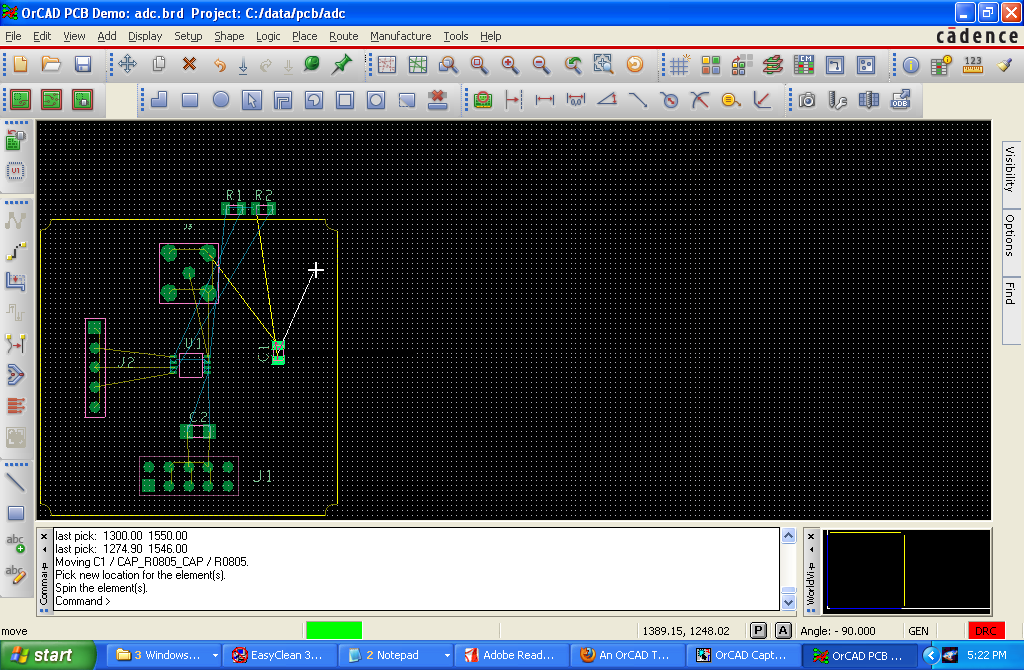The image size is (1024, 670).
Task: Toggle the A button in status bar
Action: [783, 631]
